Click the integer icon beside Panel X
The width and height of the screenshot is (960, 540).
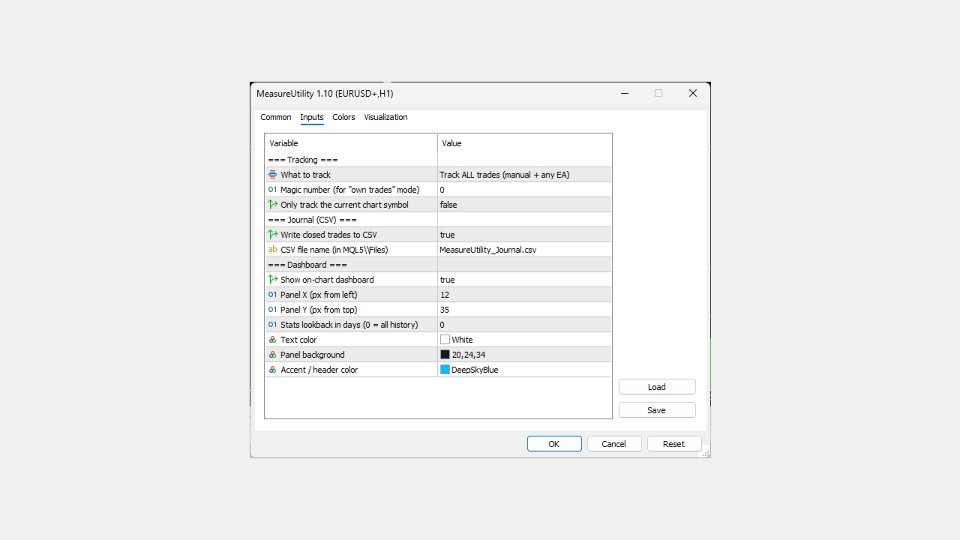pos(272,294)
